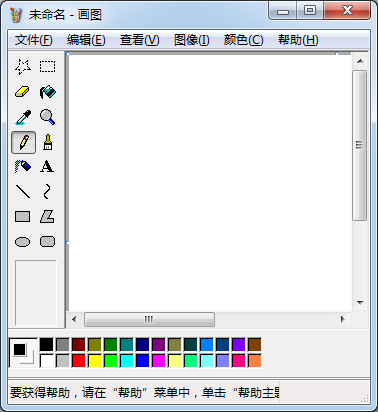Pick the navy blue swatch

click(x=143, y=345)
